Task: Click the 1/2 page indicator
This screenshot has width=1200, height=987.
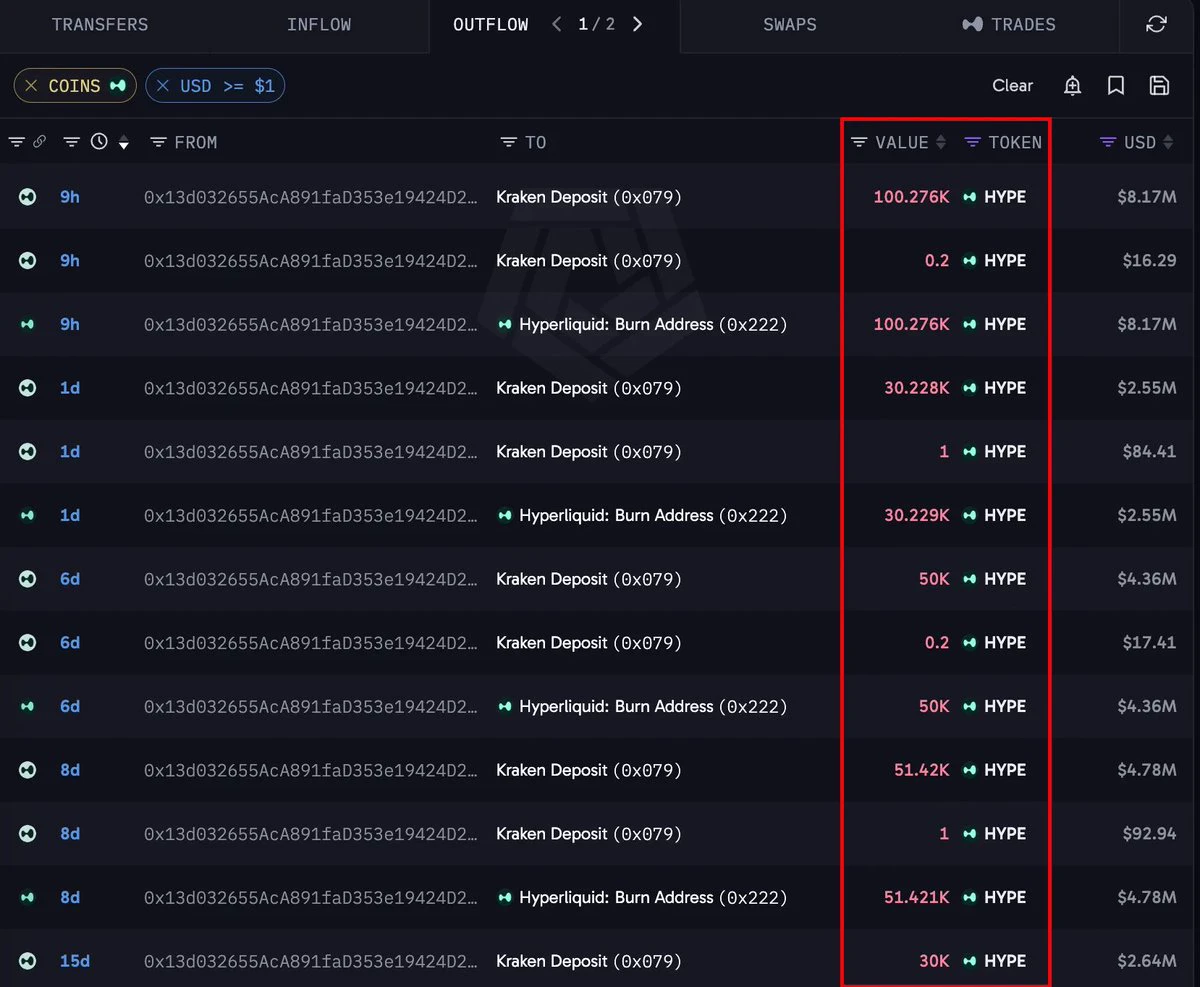Action: 597,25
